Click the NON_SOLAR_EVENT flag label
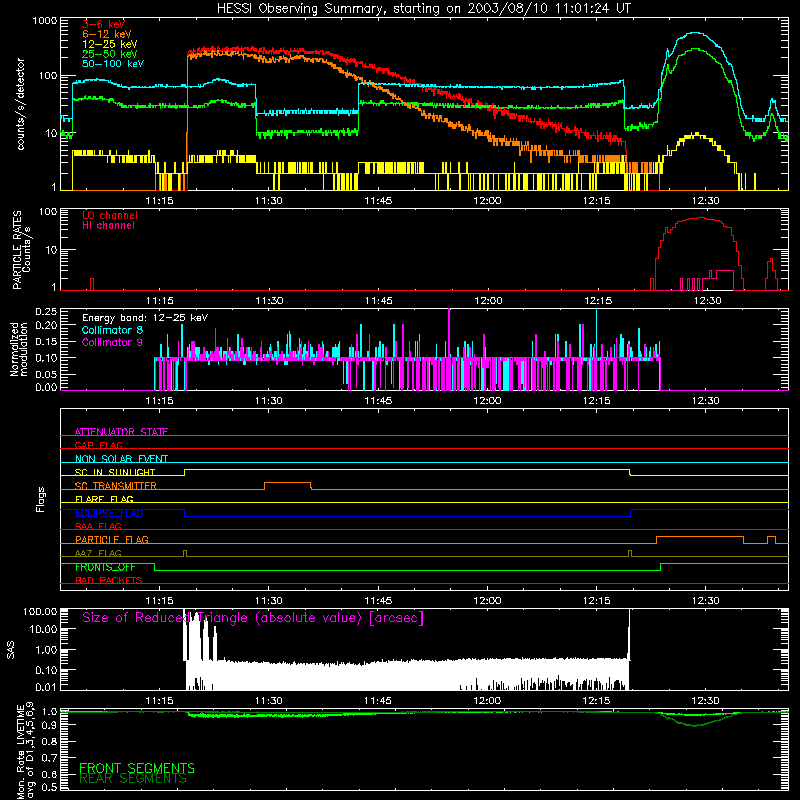This screenshot has height=800, width=800. (x=121, y=459)
